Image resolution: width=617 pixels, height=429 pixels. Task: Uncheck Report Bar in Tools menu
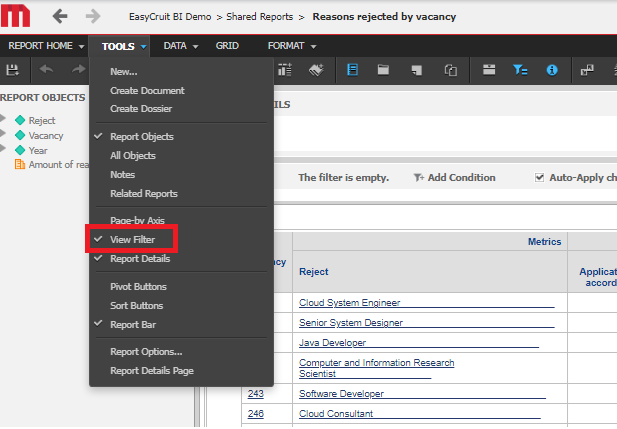(x=133, y=325)
